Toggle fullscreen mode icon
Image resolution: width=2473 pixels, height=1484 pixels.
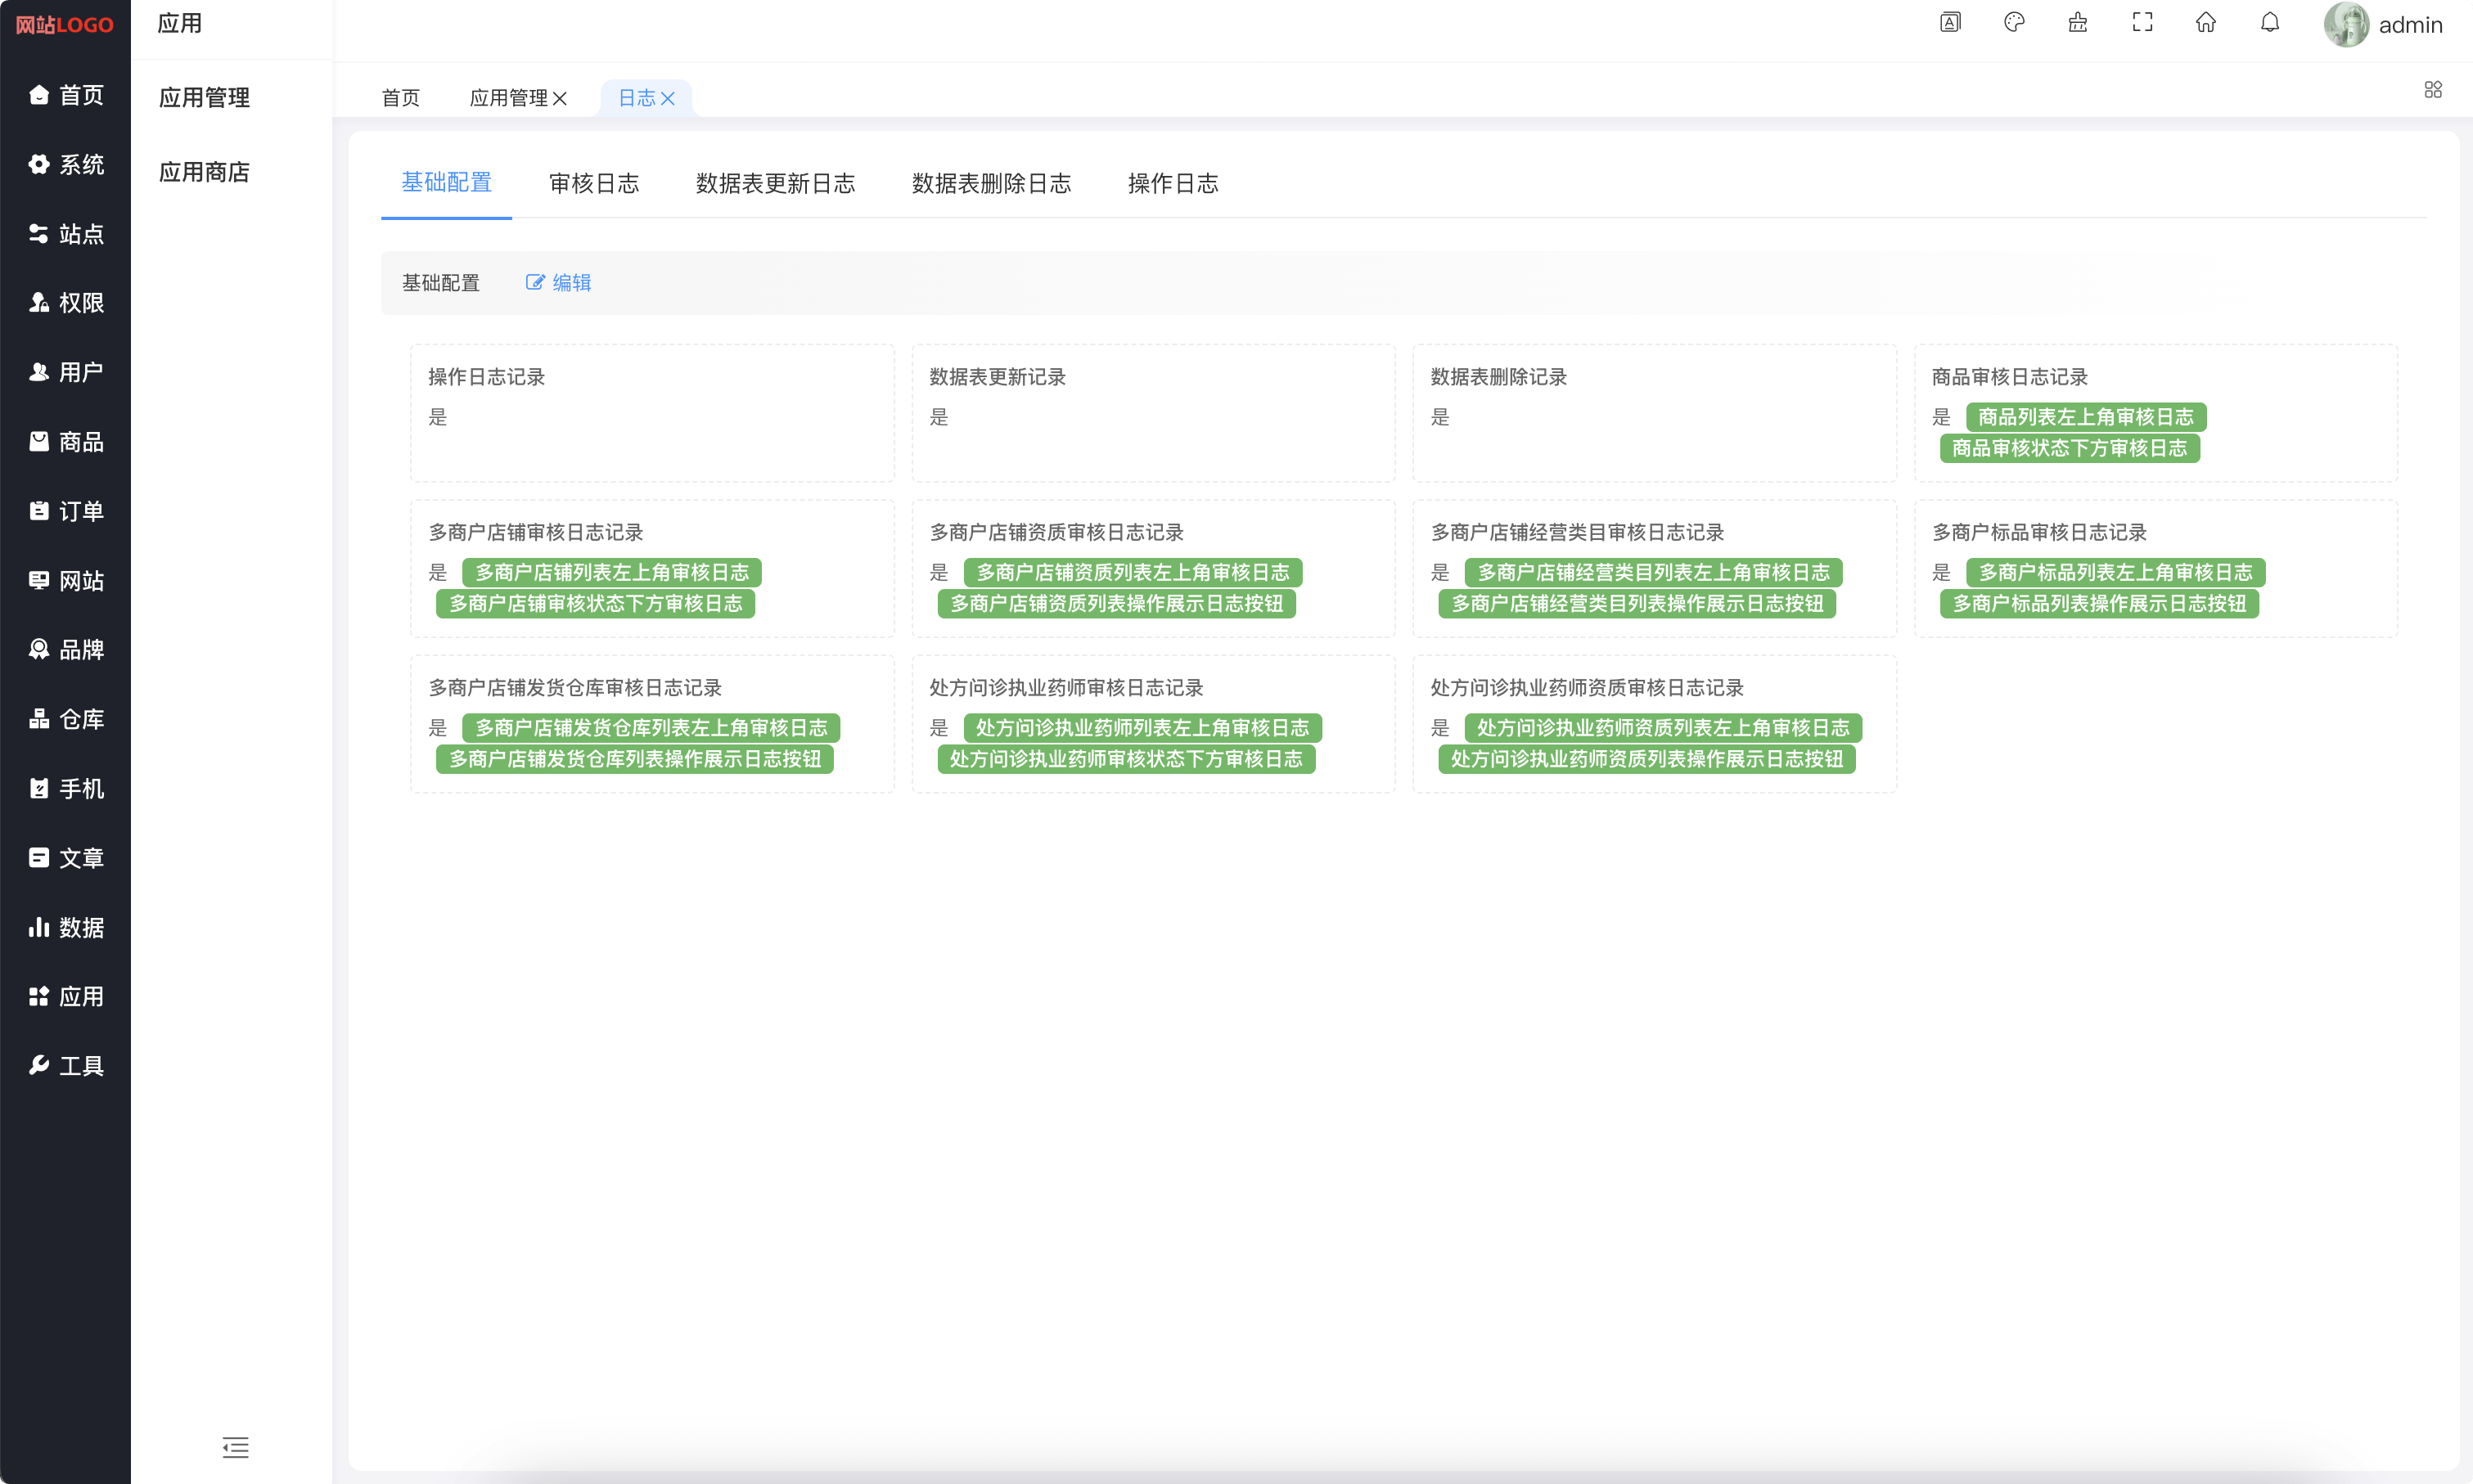pyautogui.click(x=2142, y=23)
